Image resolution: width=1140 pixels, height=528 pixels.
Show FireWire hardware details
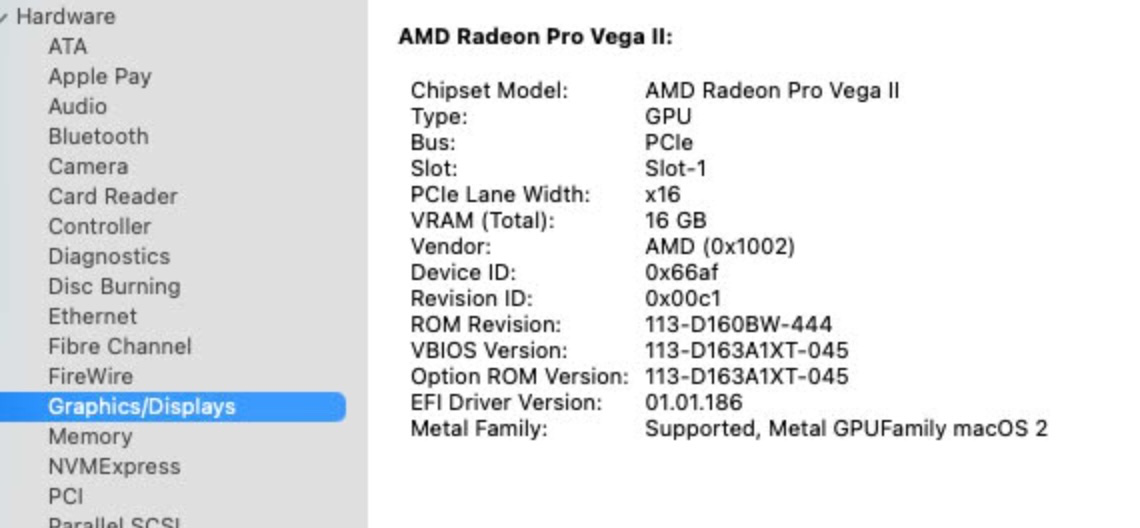pyautogui.click(x=90, y=377)
